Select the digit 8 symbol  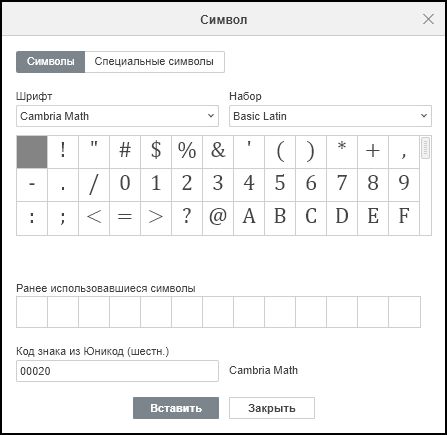(x=373, y=185)
